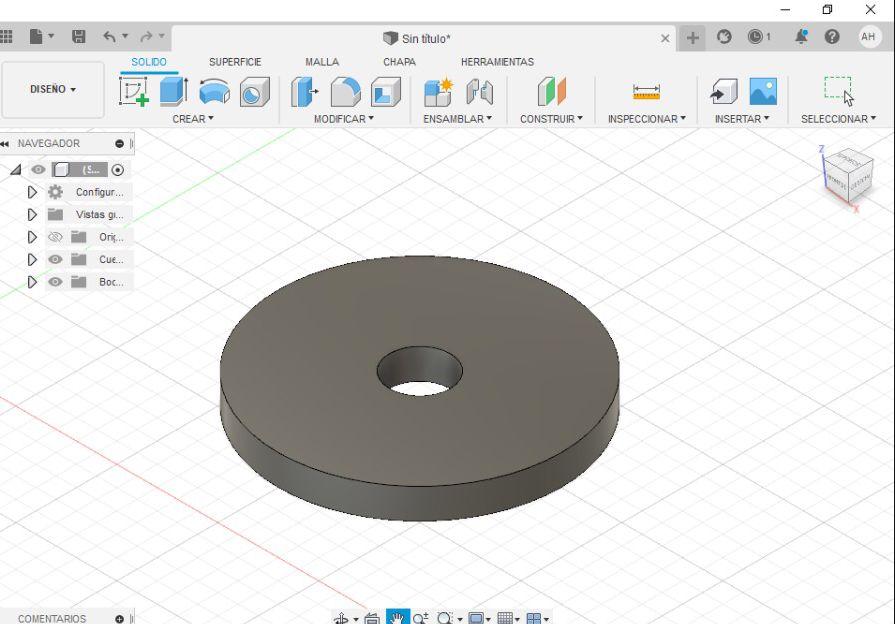Switch to the CHAPA tab

point(400,62)
